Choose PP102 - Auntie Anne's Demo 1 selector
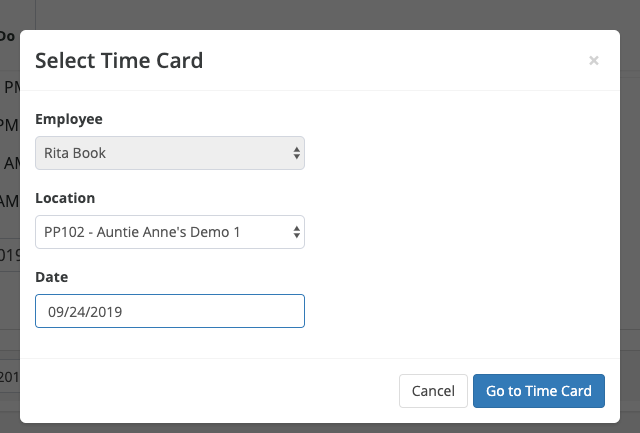This screenshot has width=640, height=433. (143, 232)
